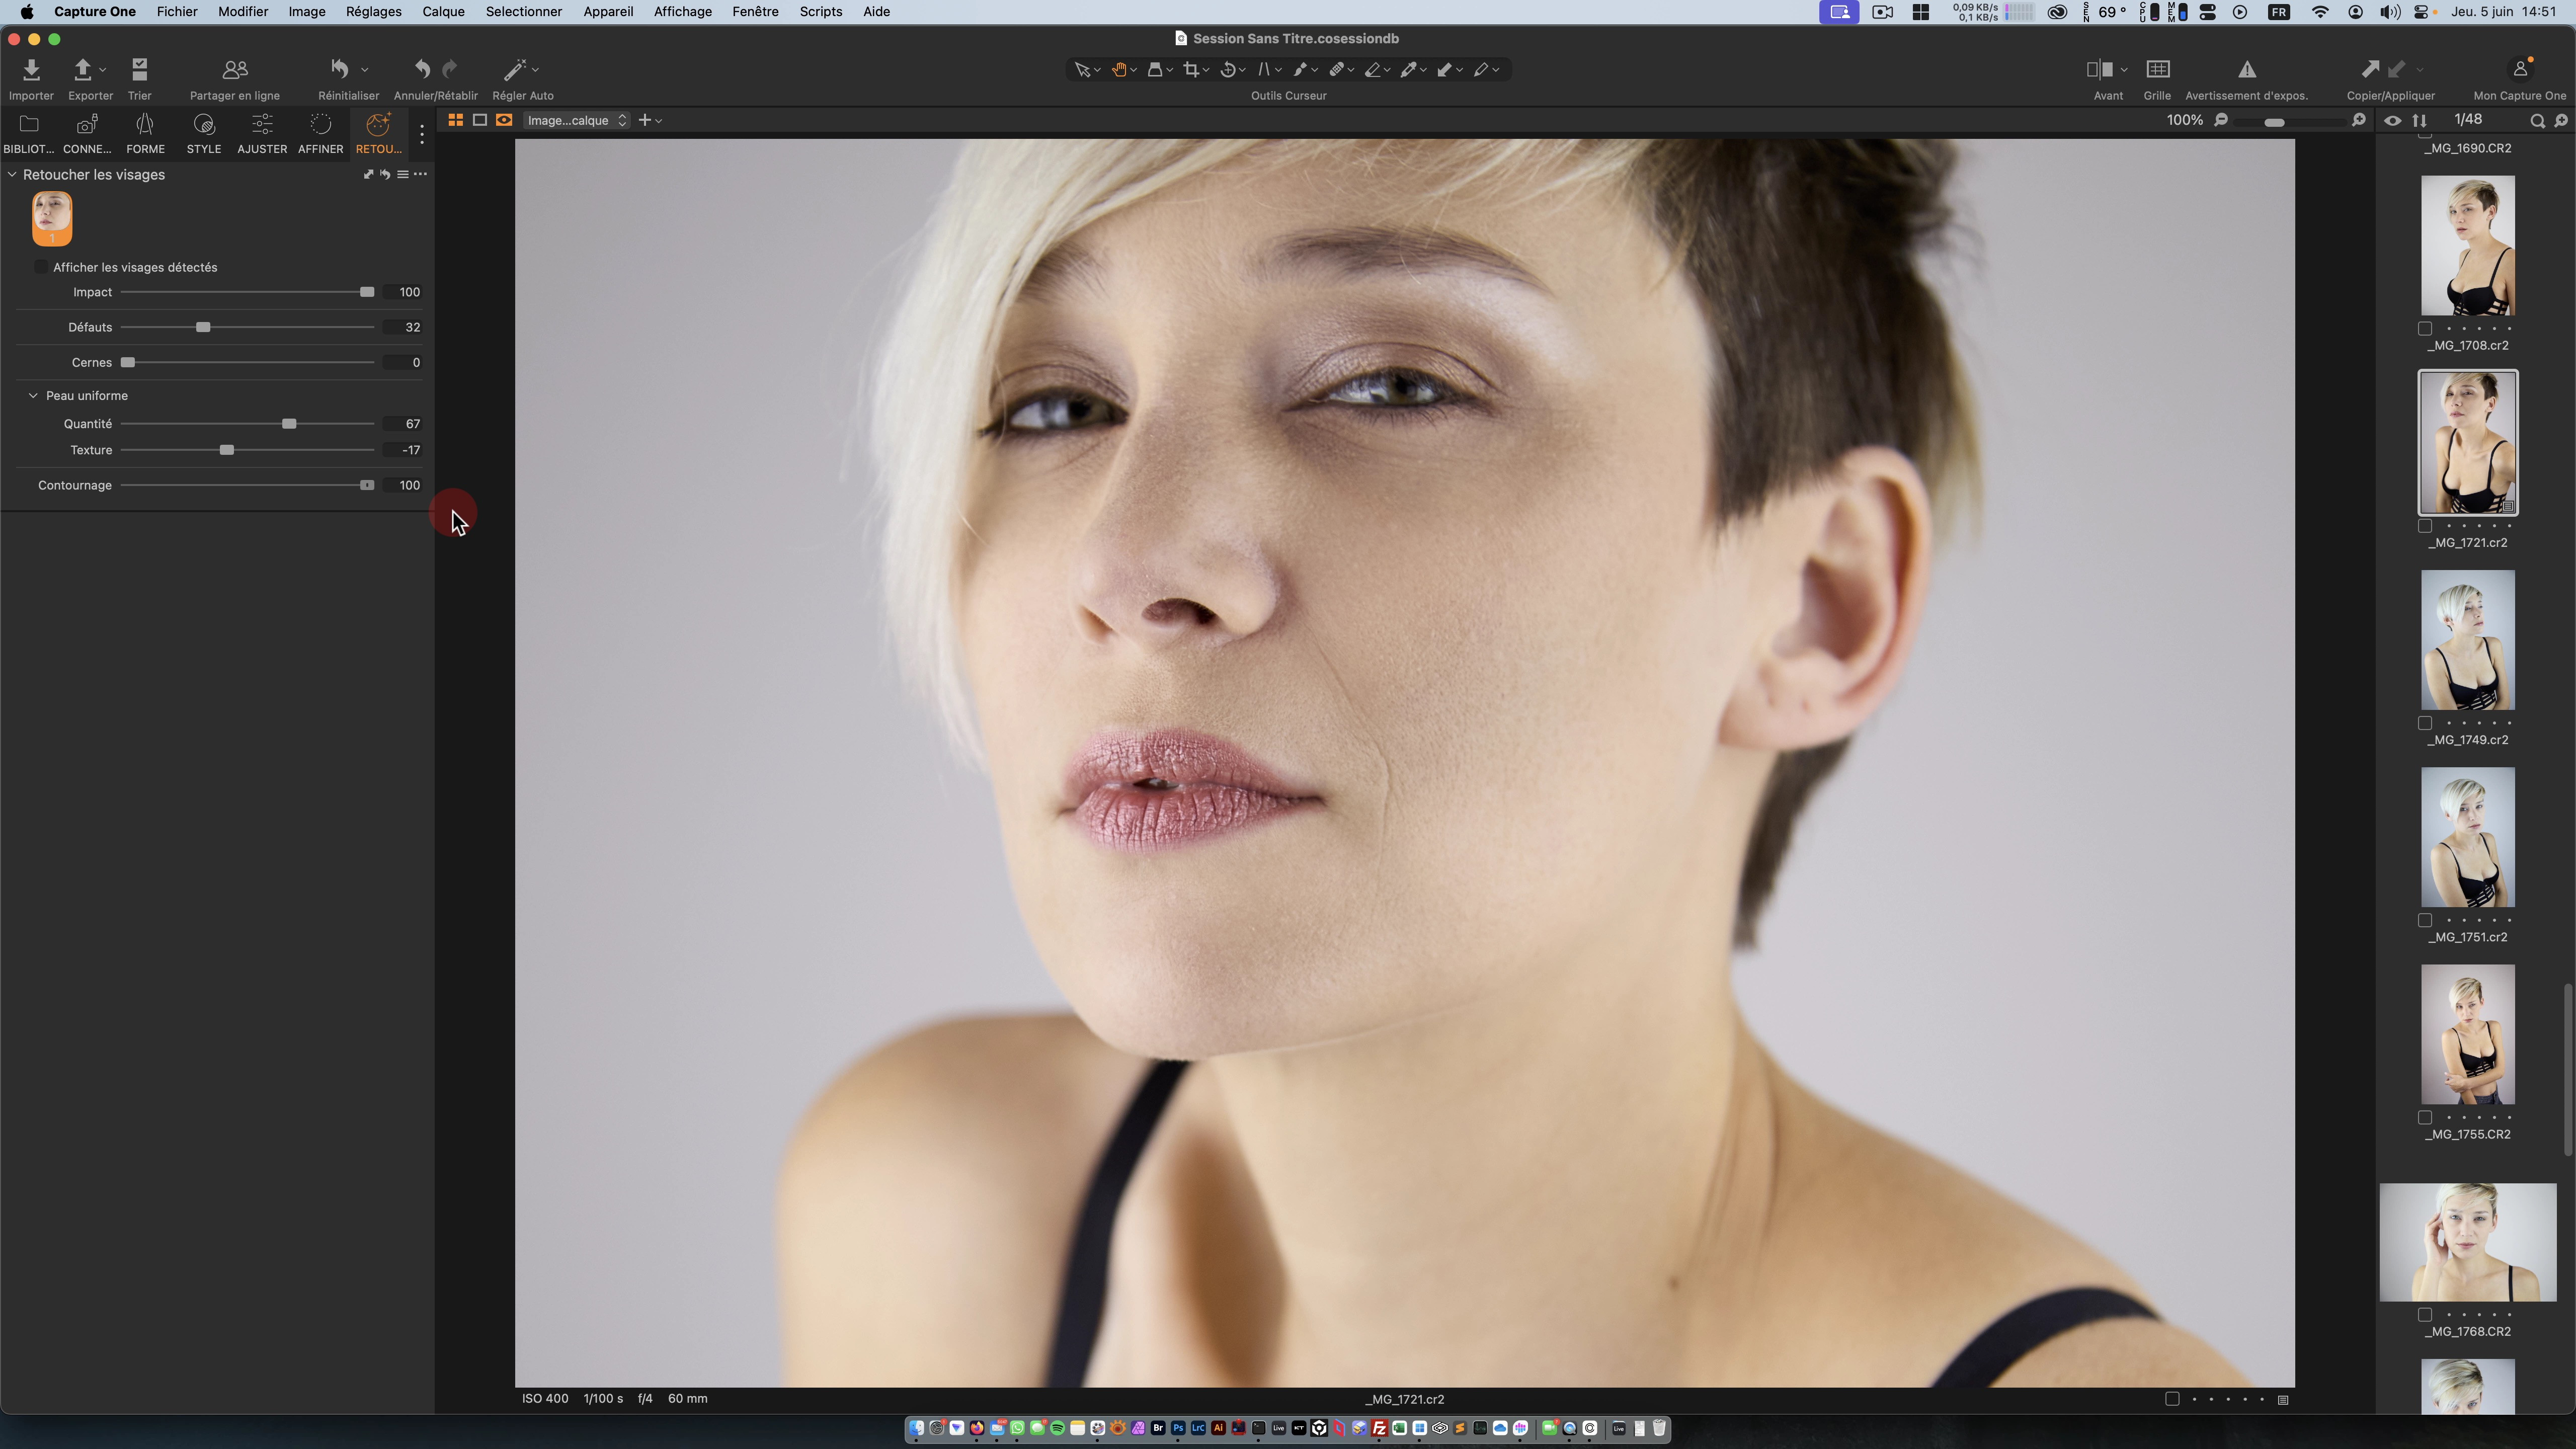This screenshot has width=2576, height=1449.
Task: Collapse the Peau uniforme section
Action: coord(33,395)
